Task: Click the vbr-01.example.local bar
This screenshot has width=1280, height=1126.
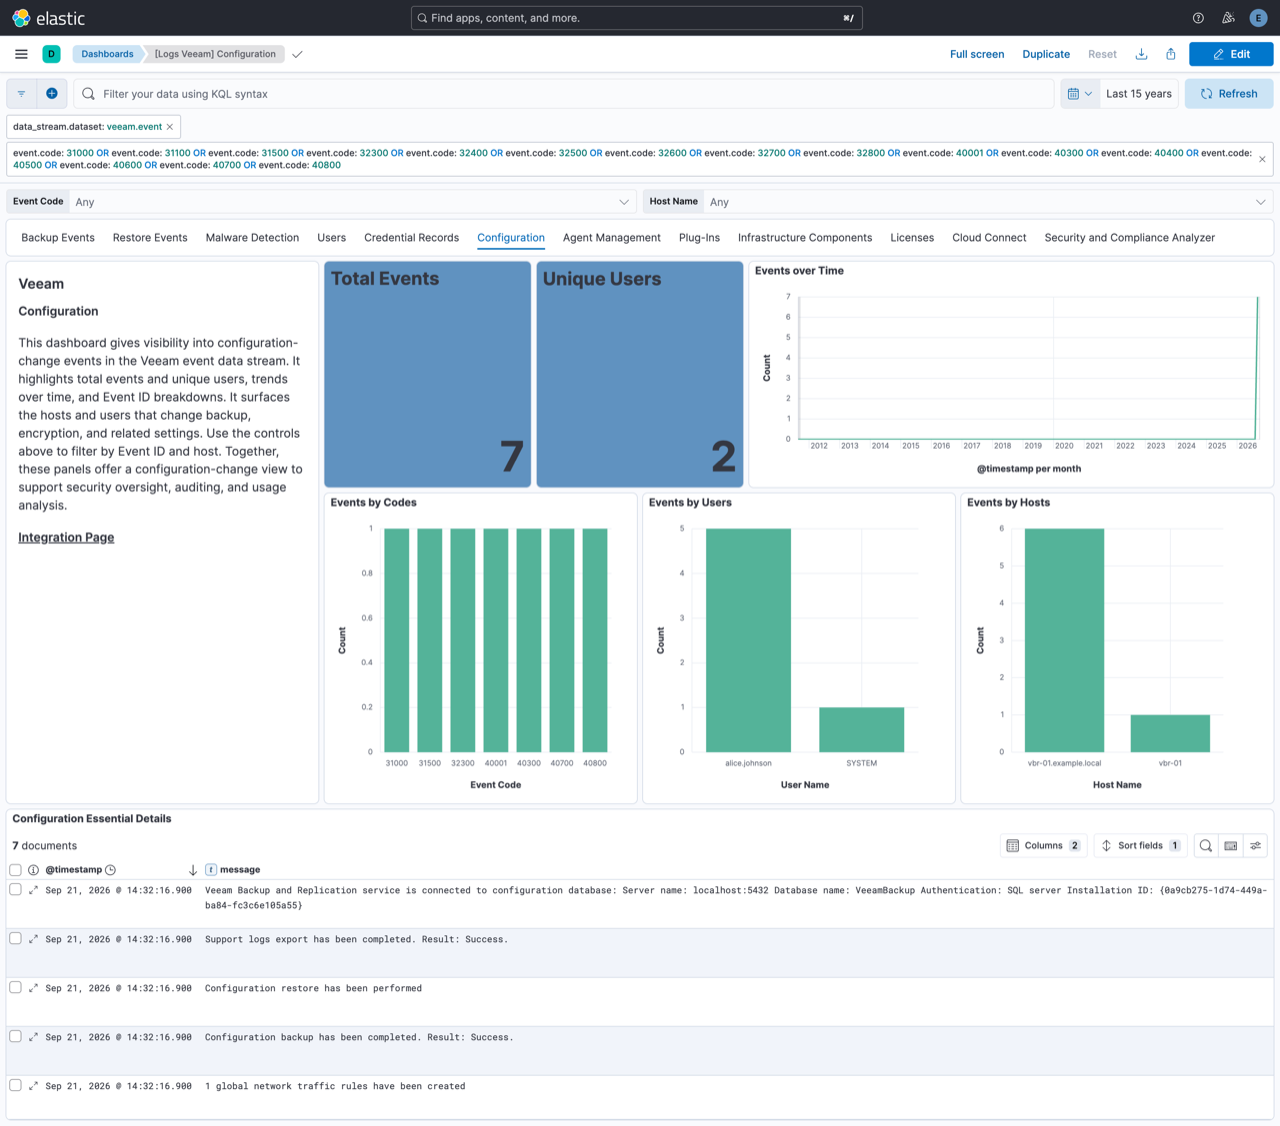Action: point(1064,640)
